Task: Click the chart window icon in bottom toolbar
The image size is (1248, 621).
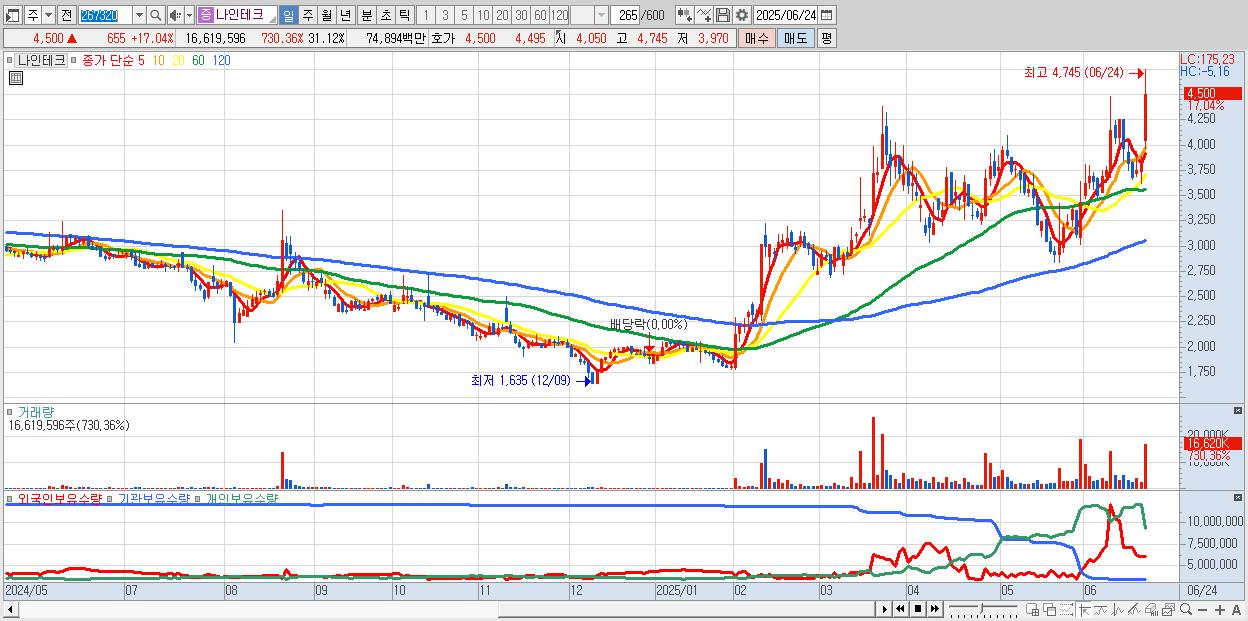Action: click(x=1169, y=610)
